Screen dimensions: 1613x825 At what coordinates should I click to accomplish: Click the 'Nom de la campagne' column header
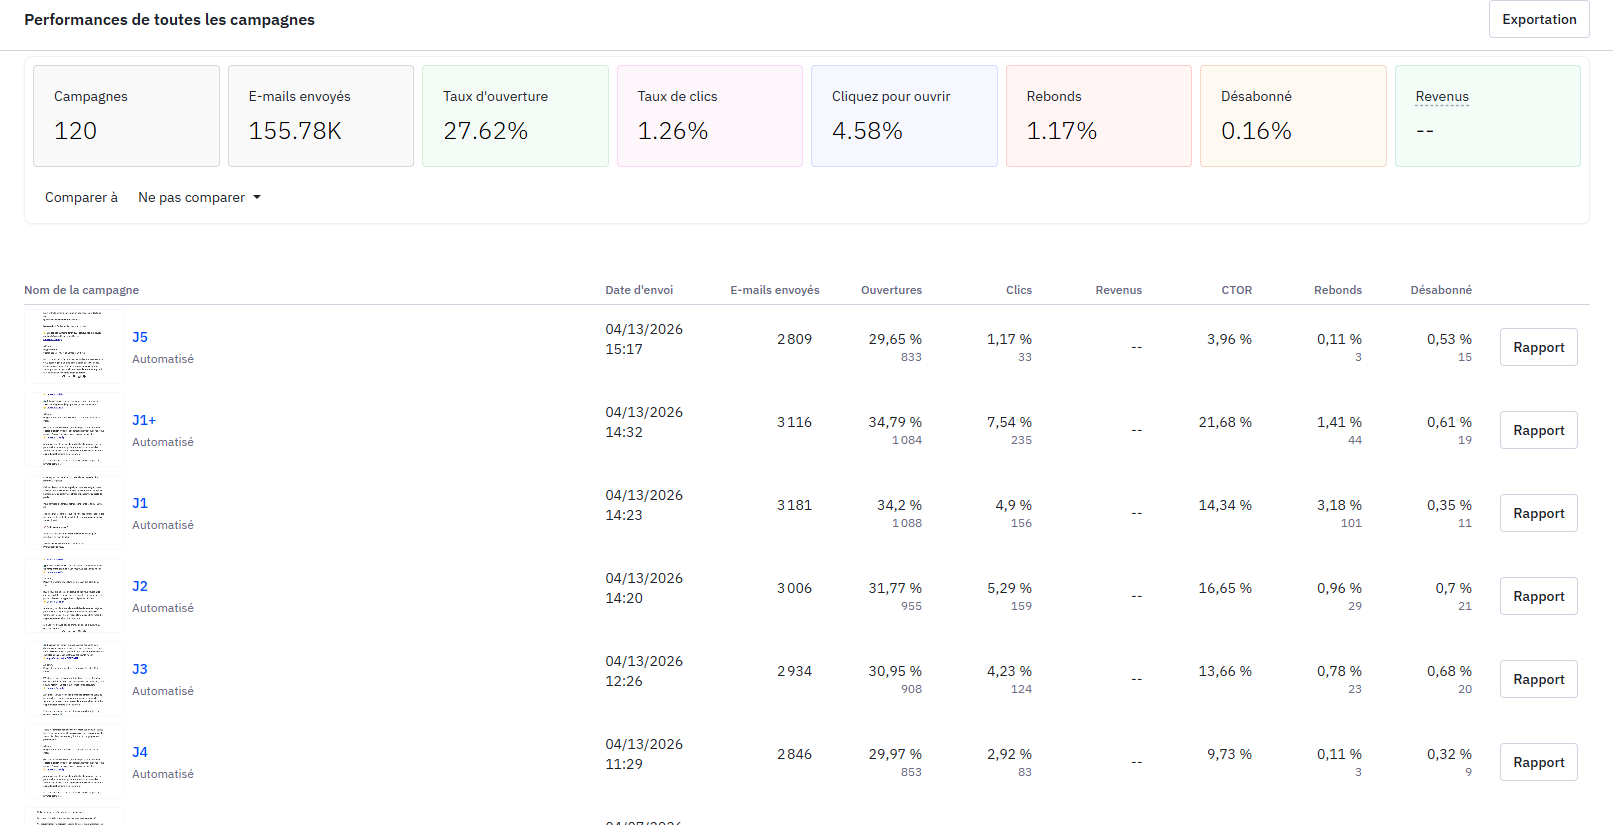click(82, 290)
